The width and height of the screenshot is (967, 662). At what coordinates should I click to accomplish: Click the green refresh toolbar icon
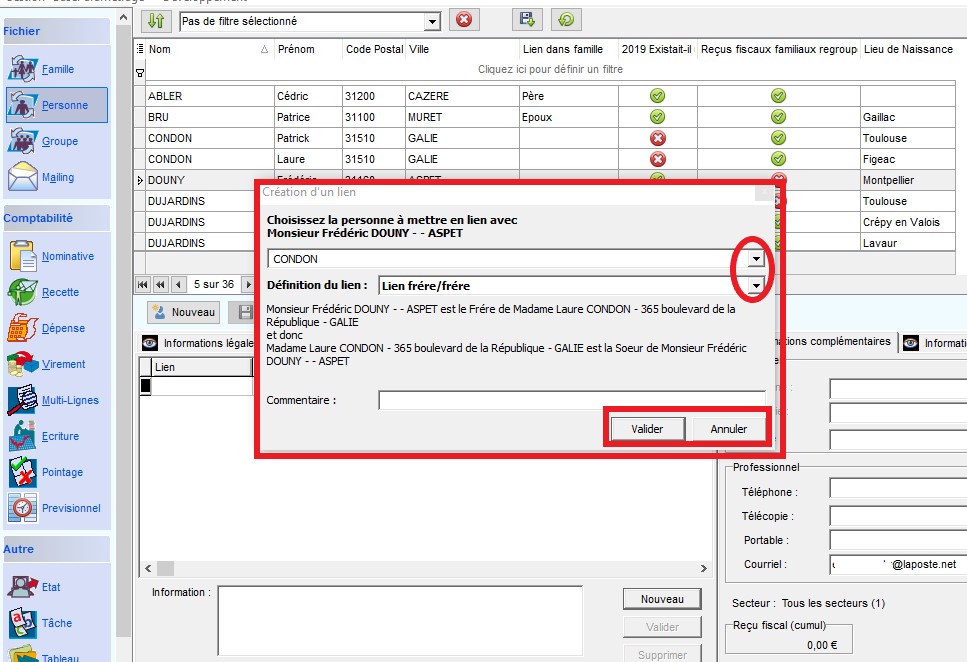[566, 20]
